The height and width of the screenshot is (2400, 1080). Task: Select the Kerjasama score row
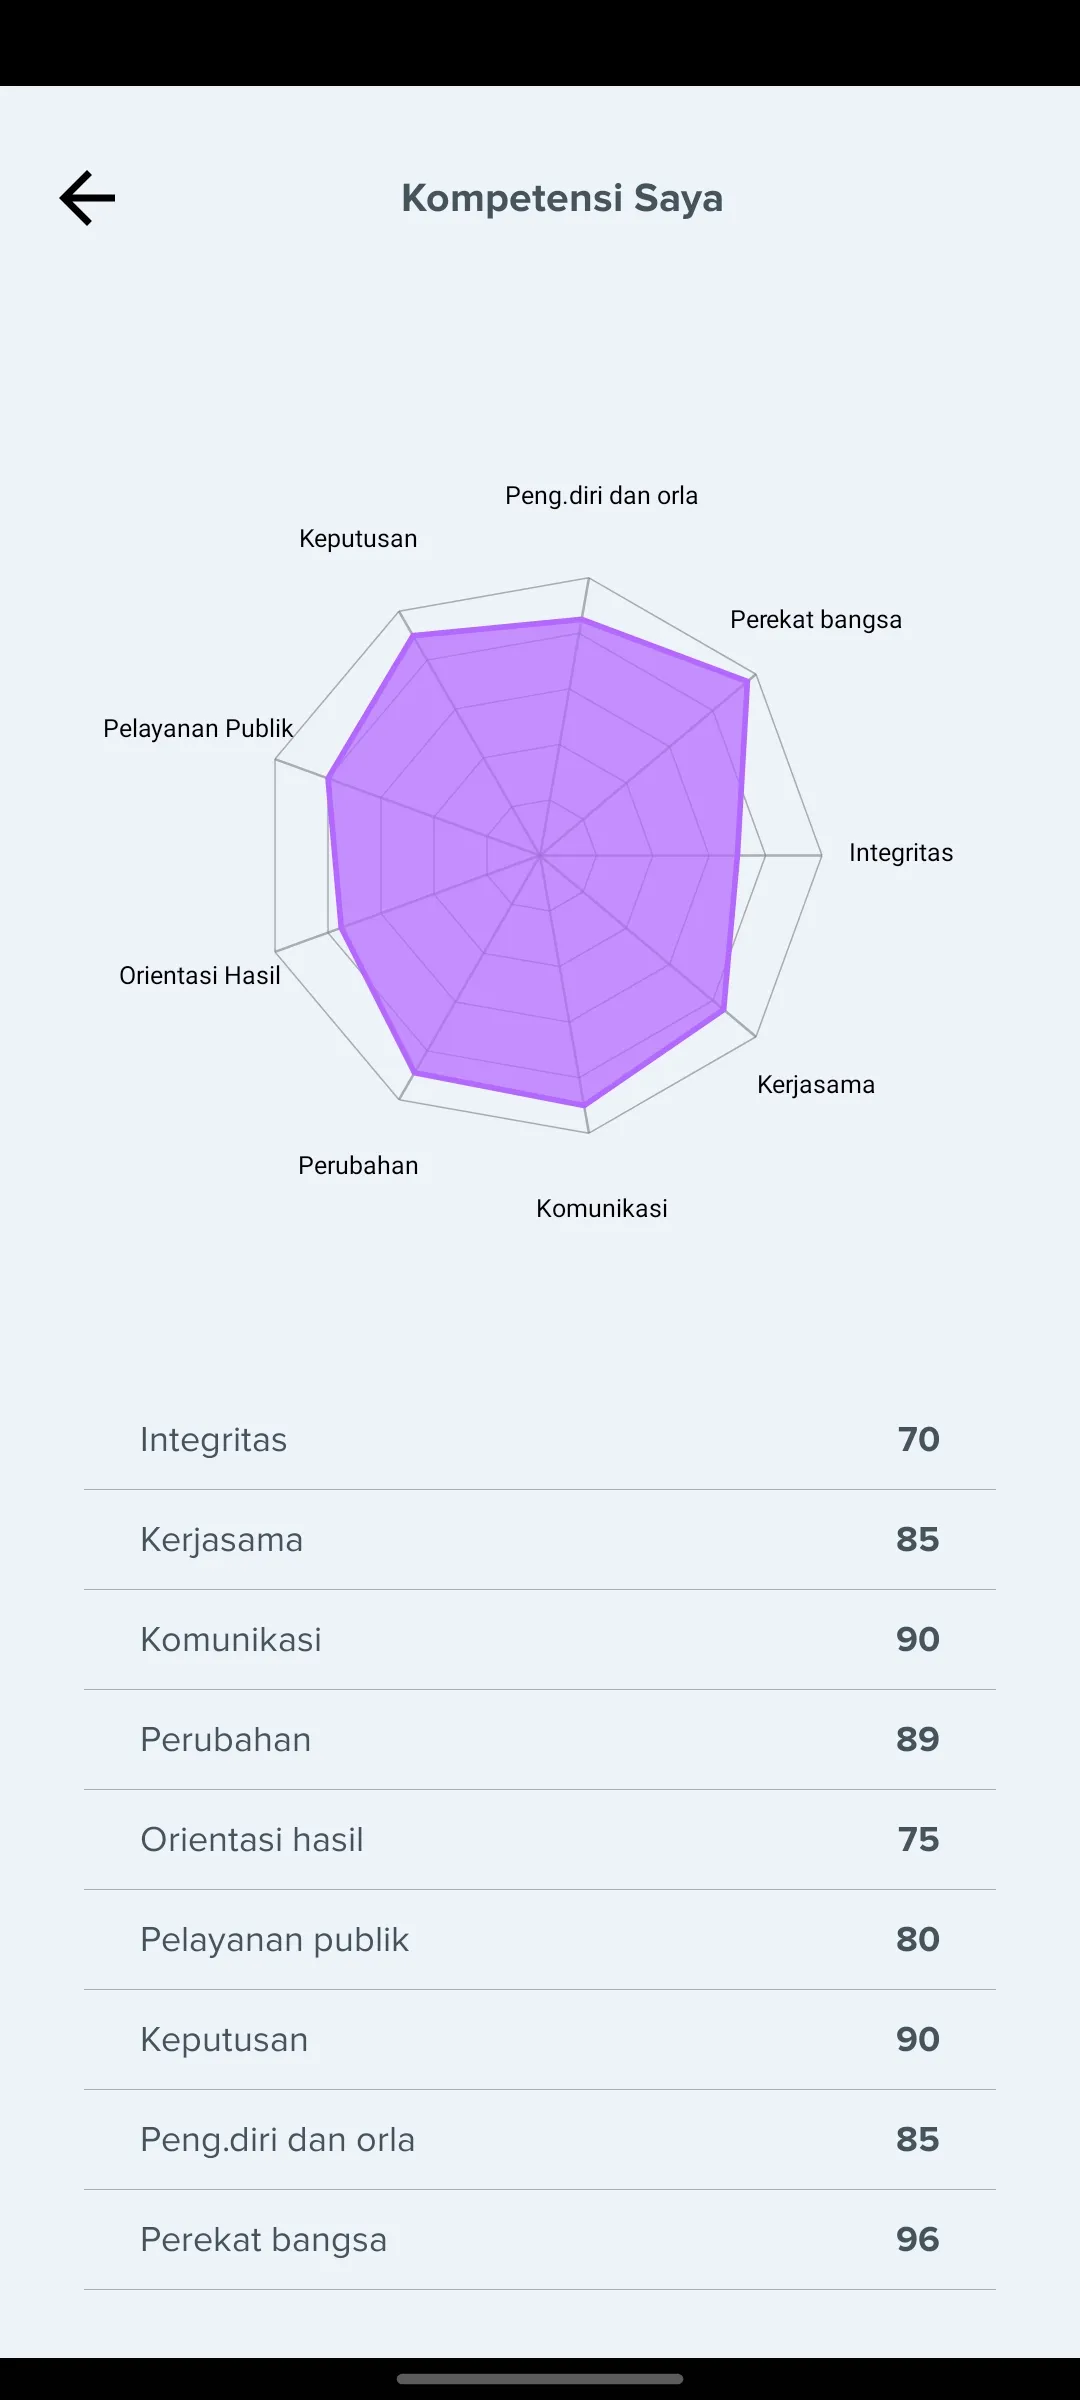(540, 1540)
